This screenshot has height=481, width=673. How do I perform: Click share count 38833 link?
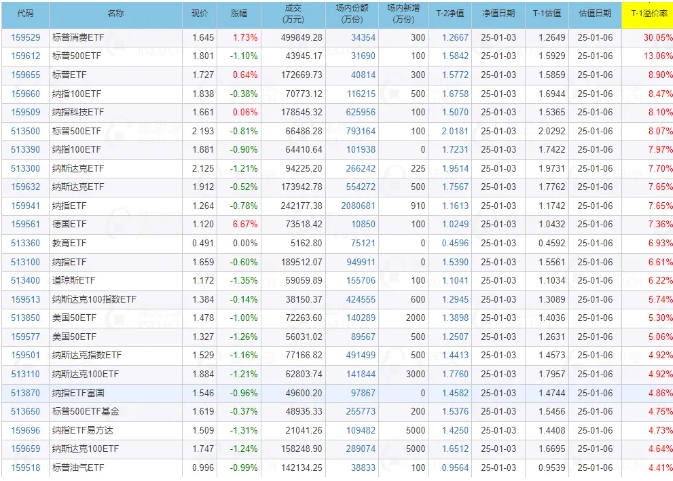click(x=363, y=468)
